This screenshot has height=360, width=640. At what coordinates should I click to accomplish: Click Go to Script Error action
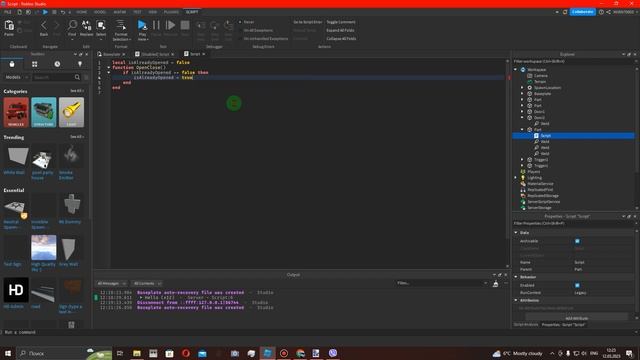pyautogui.click(x=308, y=22)
